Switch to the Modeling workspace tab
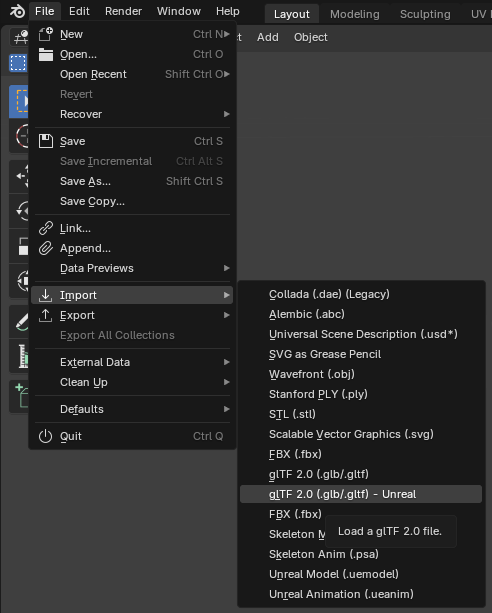Image resolution: width=492 pixels, height=613 pixels. click(354, 14)
